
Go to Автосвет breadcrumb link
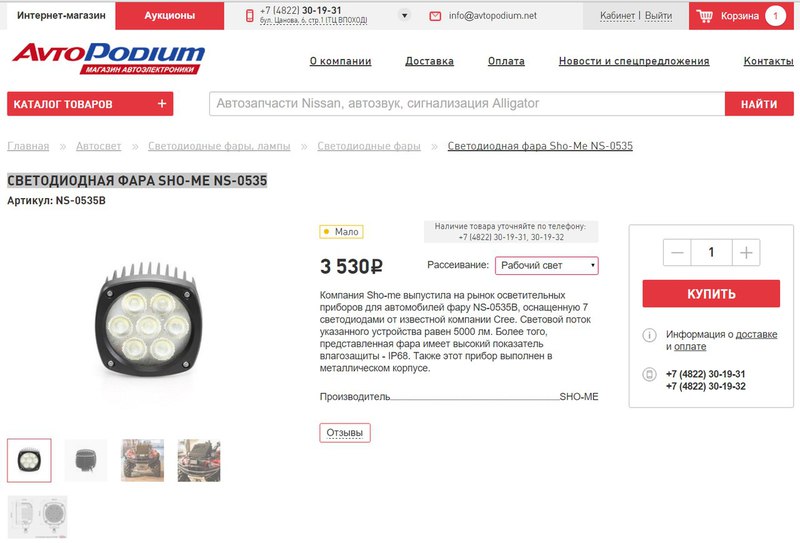[98, 146]
